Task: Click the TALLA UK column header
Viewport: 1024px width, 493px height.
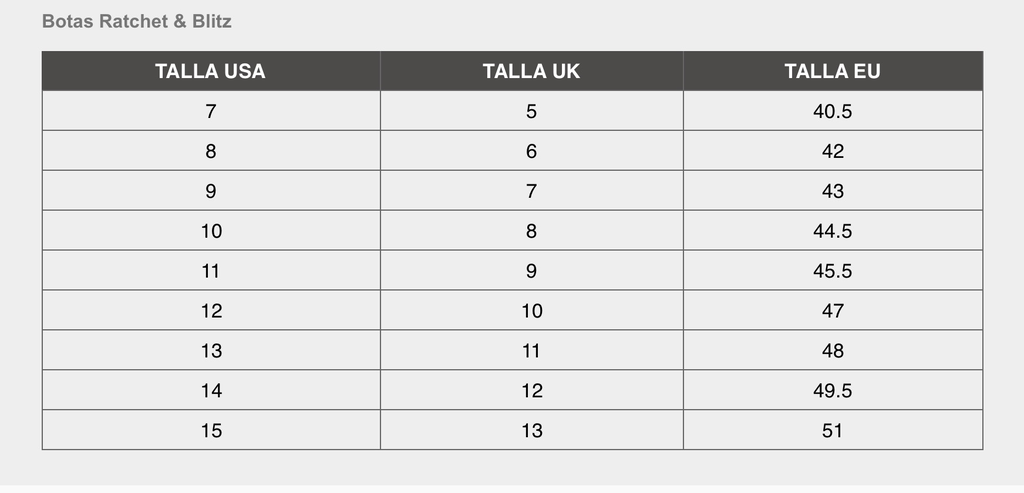Action: pyautogui.click(x=532, y=71)
